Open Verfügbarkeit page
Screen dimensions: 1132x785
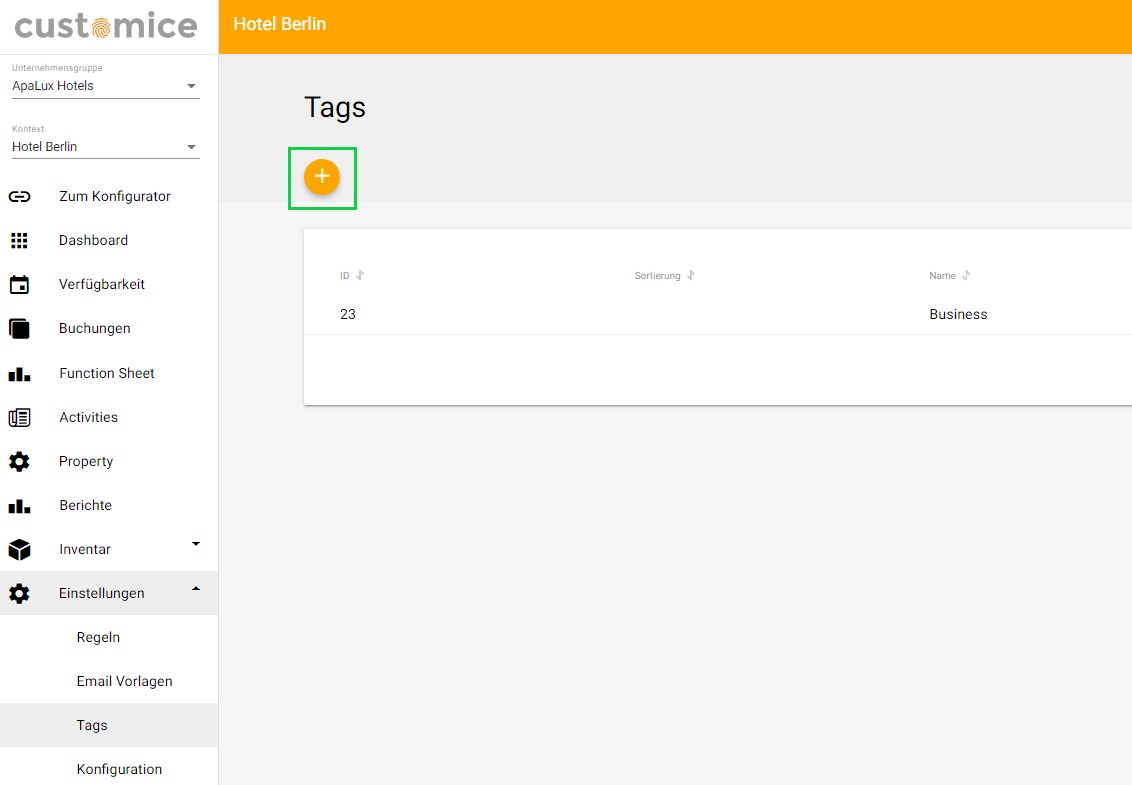point(102,285)
